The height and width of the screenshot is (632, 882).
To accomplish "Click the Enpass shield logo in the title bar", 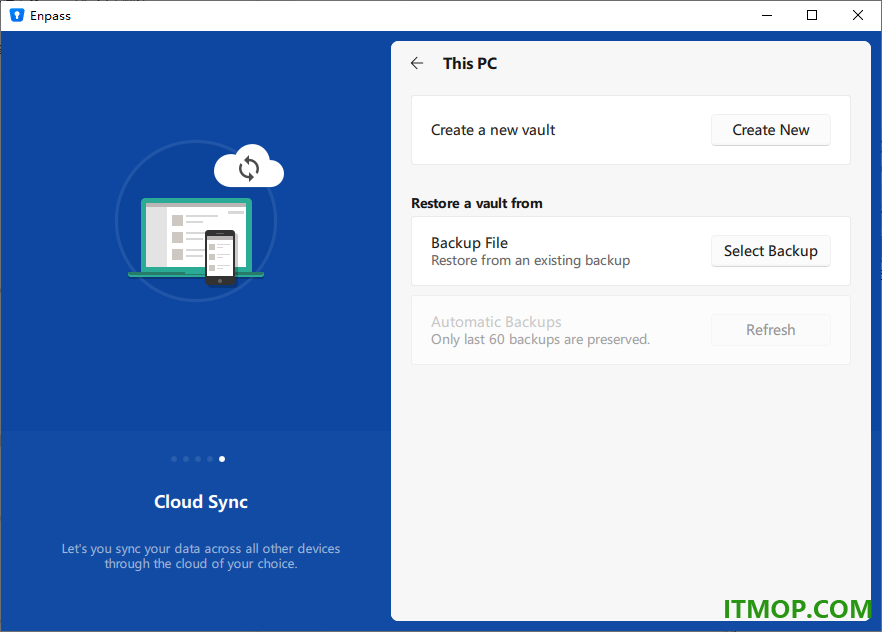I will (x=17, y=15).
